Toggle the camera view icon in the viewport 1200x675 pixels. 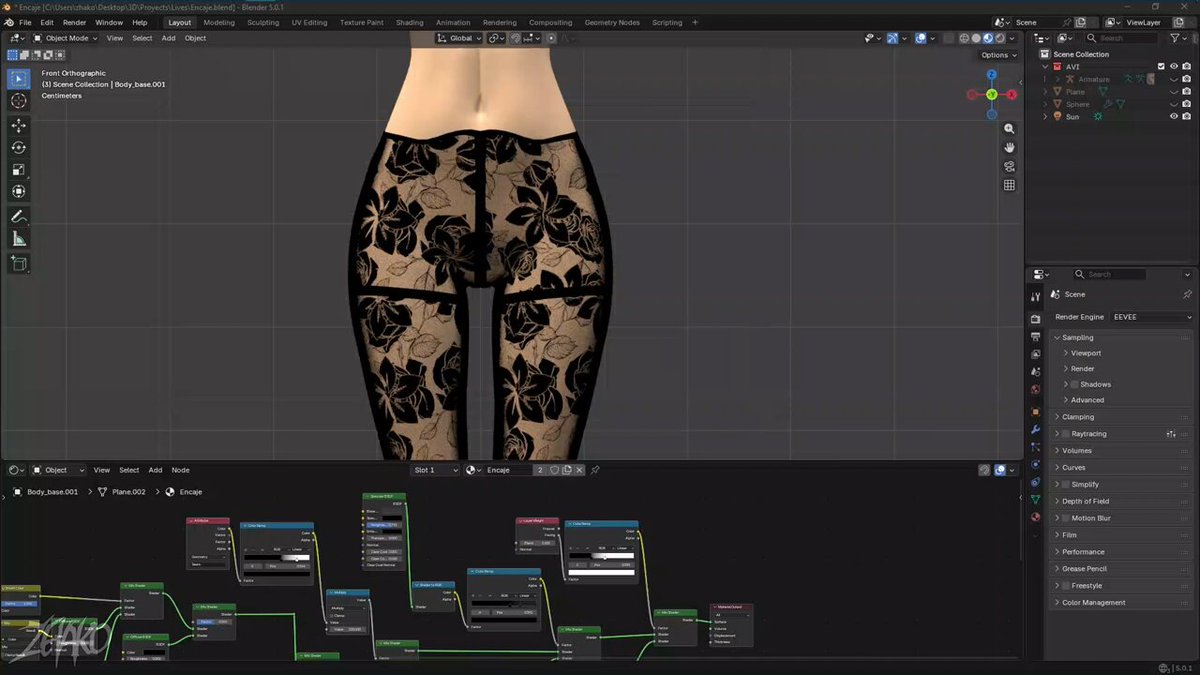pyautogui.click(x=1009, y=166)
